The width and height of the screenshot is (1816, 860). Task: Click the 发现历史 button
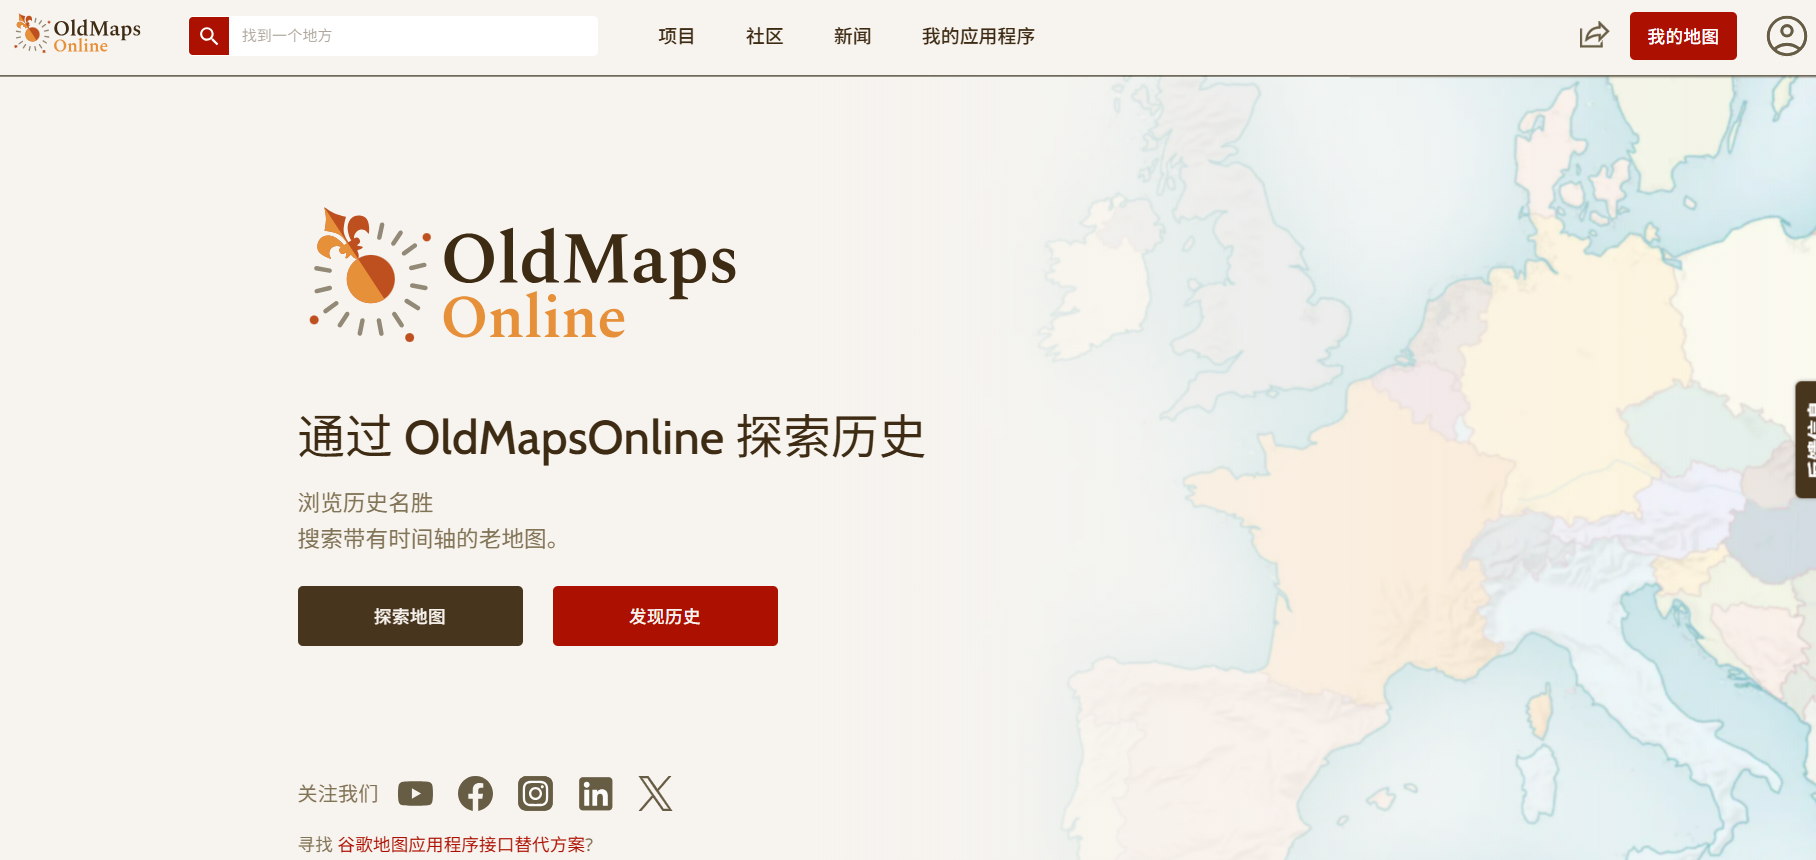pos(665,616)
